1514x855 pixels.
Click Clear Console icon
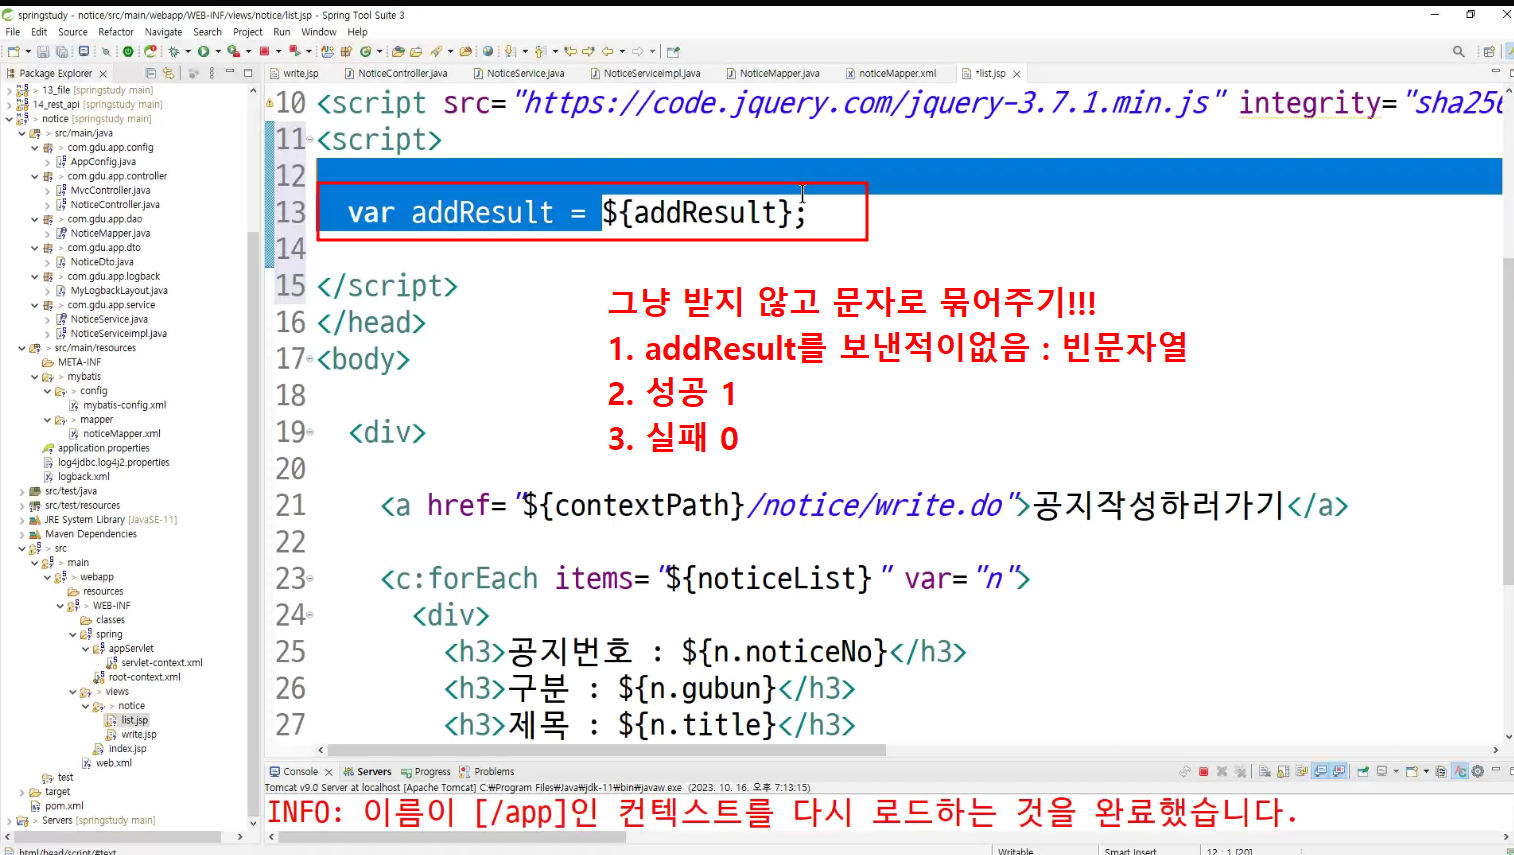(x=1265, y=772)
